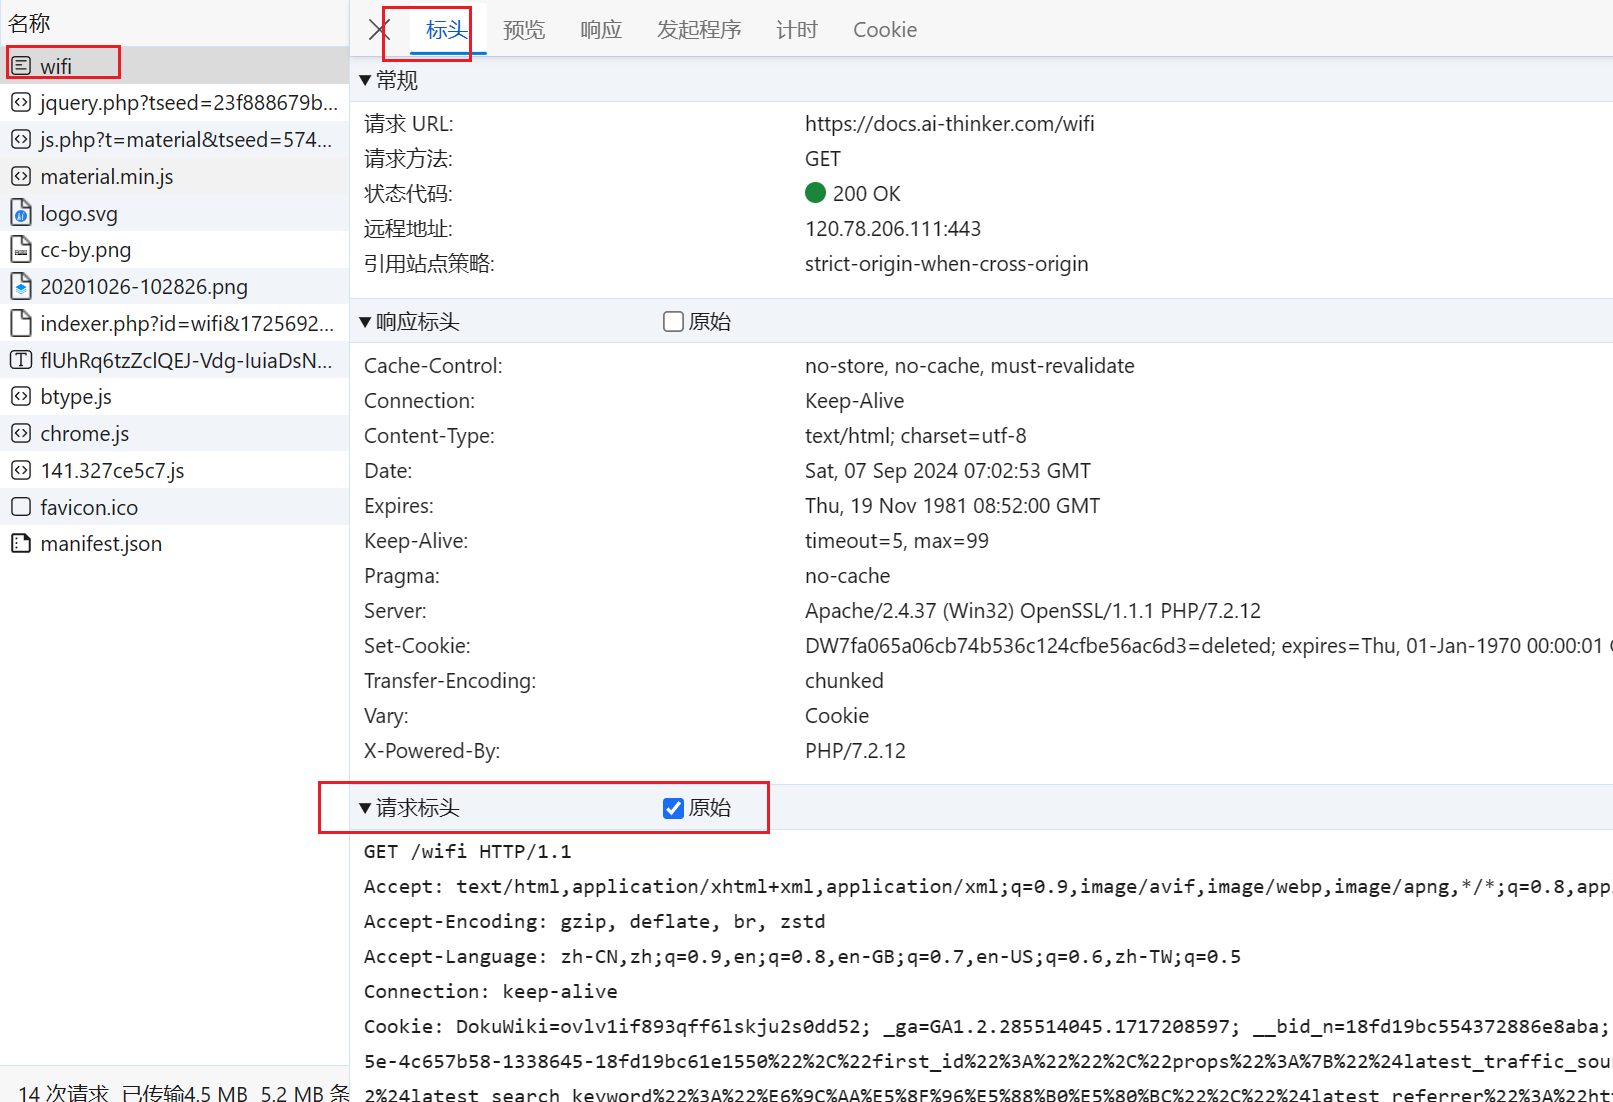Click icon beside favicon.ico request

(21, 507)
